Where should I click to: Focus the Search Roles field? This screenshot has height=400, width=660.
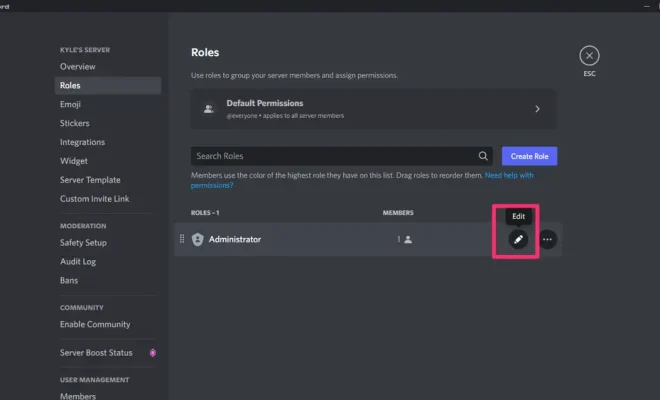click(341, 156)
